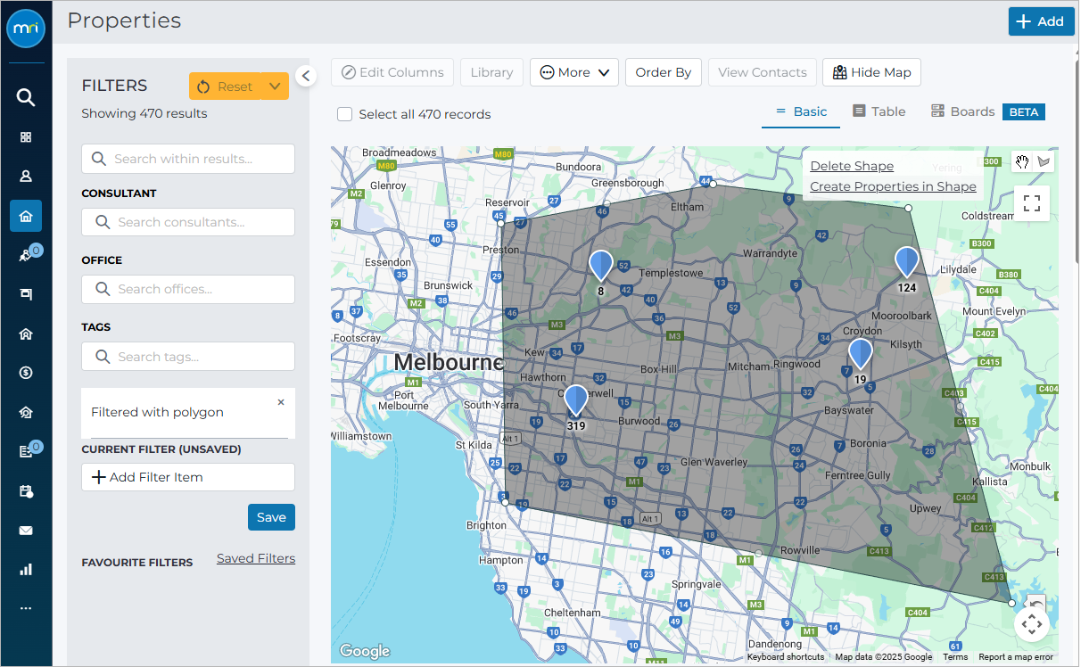Collapse the filters panel with arrow
1080x667 pixels.
(x=306, y=76)
